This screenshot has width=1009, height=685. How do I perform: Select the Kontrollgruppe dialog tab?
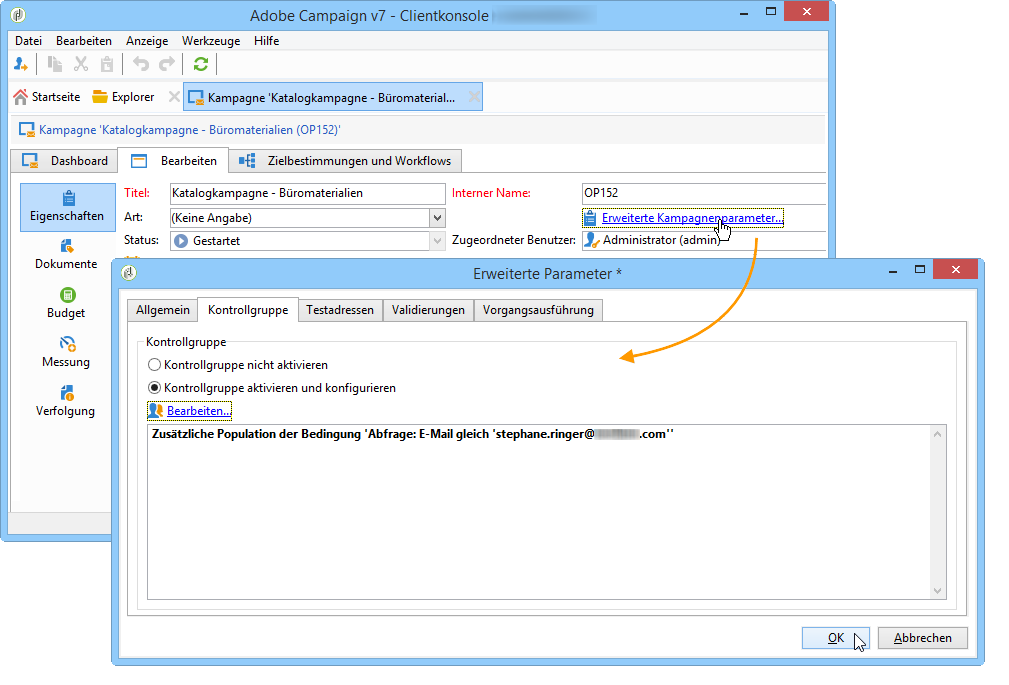tap(248, 310)
